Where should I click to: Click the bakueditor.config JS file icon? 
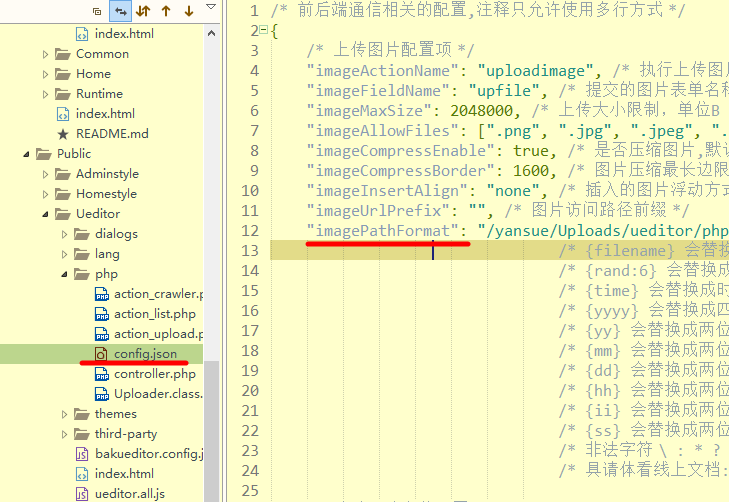pos(82,454)
